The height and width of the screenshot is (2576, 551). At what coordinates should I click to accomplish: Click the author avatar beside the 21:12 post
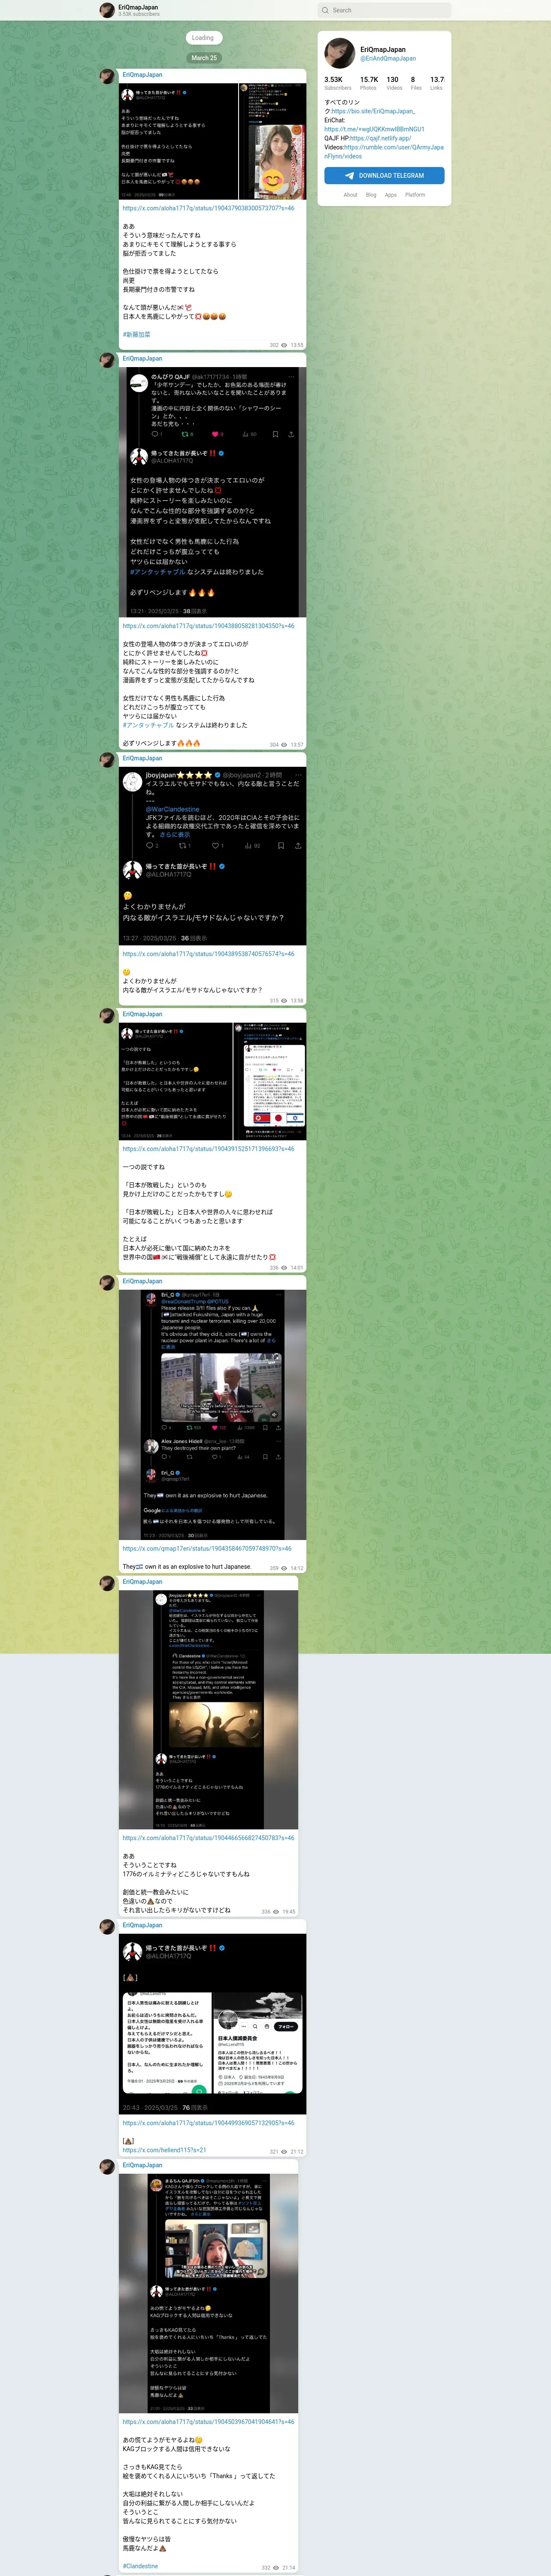coord(107,1927)
